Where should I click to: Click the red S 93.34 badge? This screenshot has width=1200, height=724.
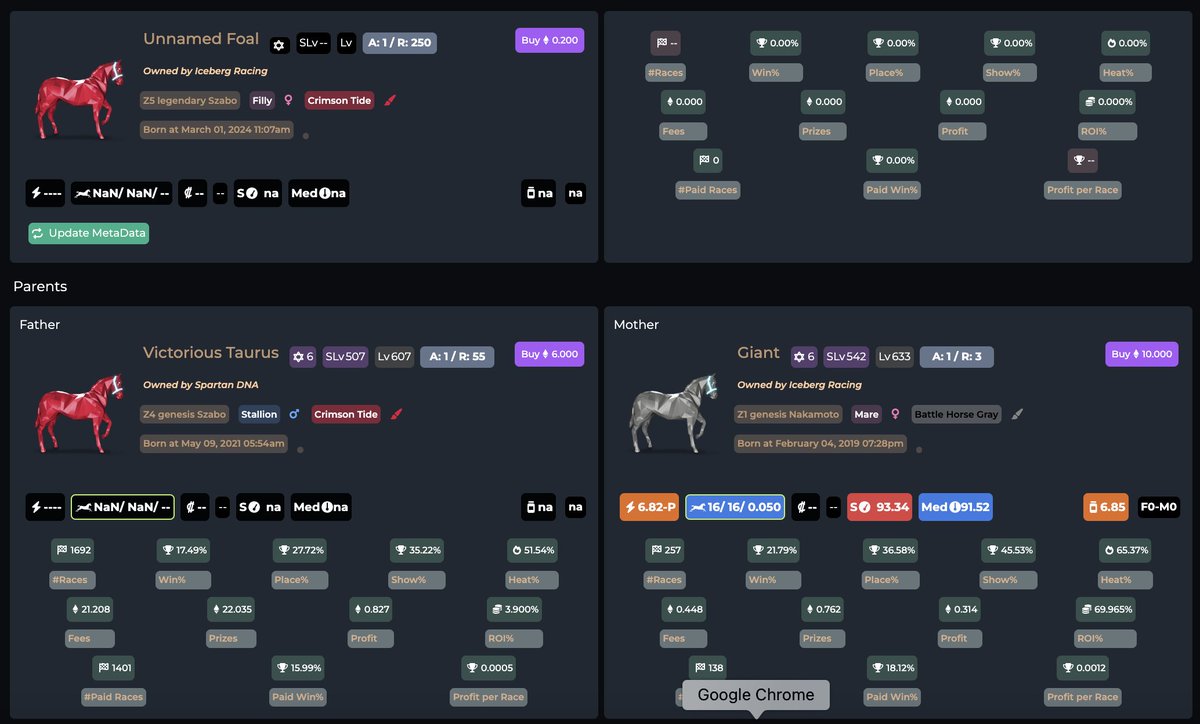pyautogui.click(x=881, y=507)
